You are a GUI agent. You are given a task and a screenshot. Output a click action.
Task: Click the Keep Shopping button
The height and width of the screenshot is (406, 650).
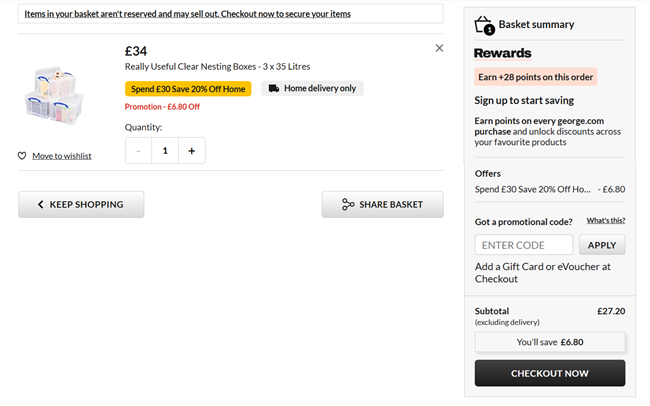coord(81,204)
